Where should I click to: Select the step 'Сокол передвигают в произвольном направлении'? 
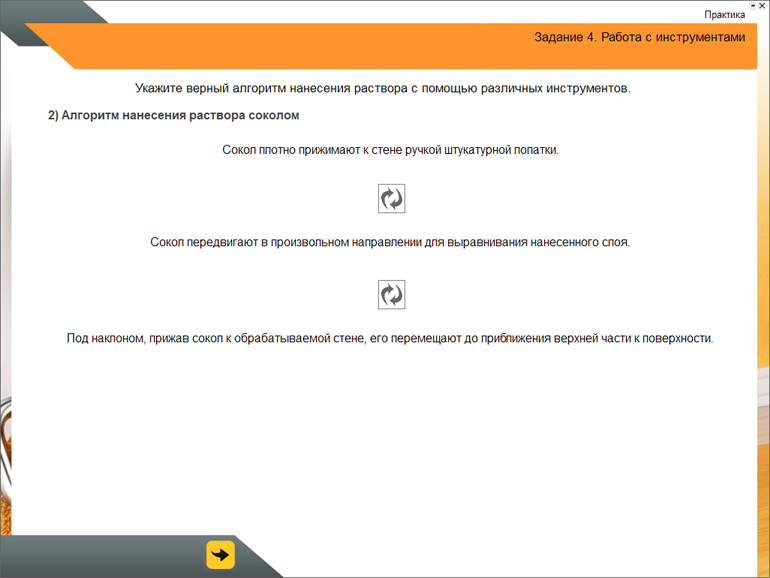coord(389,243)
